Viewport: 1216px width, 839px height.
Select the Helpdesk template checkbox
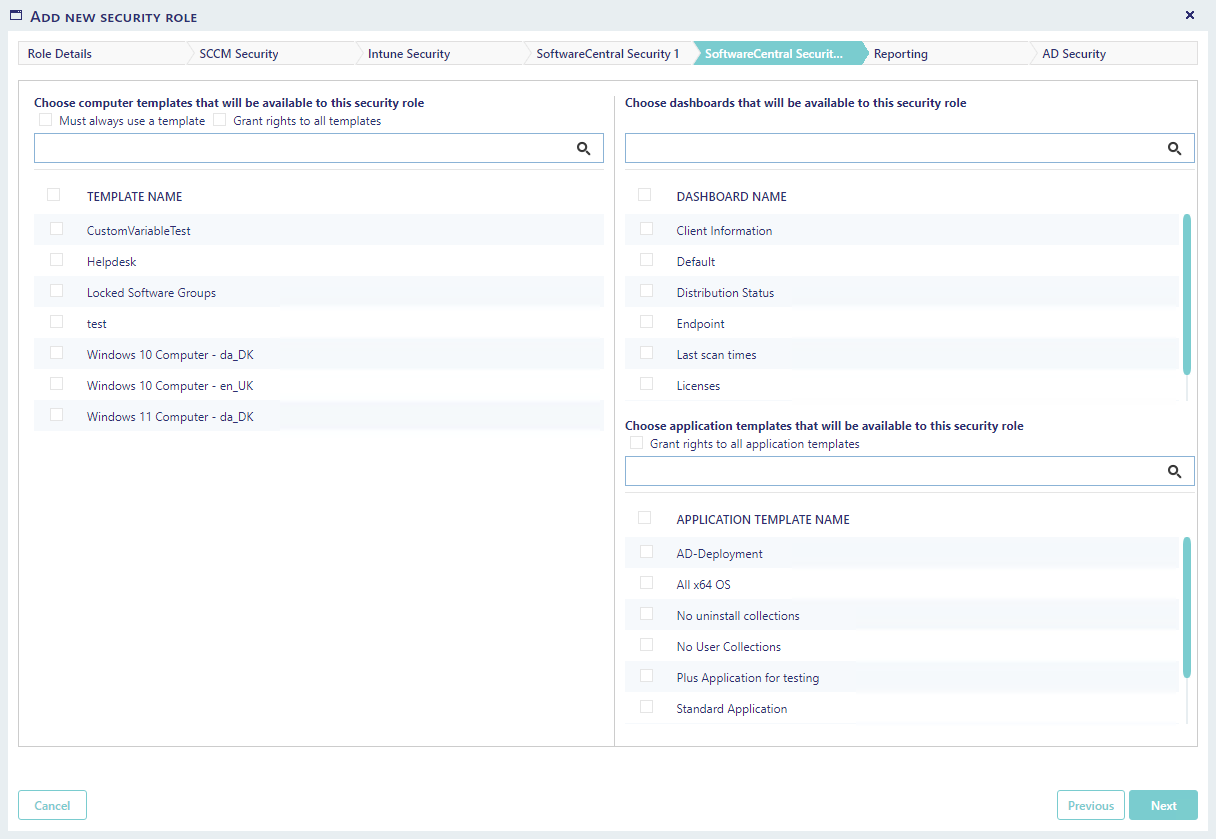pyautogui.click(x=57, y=260)
